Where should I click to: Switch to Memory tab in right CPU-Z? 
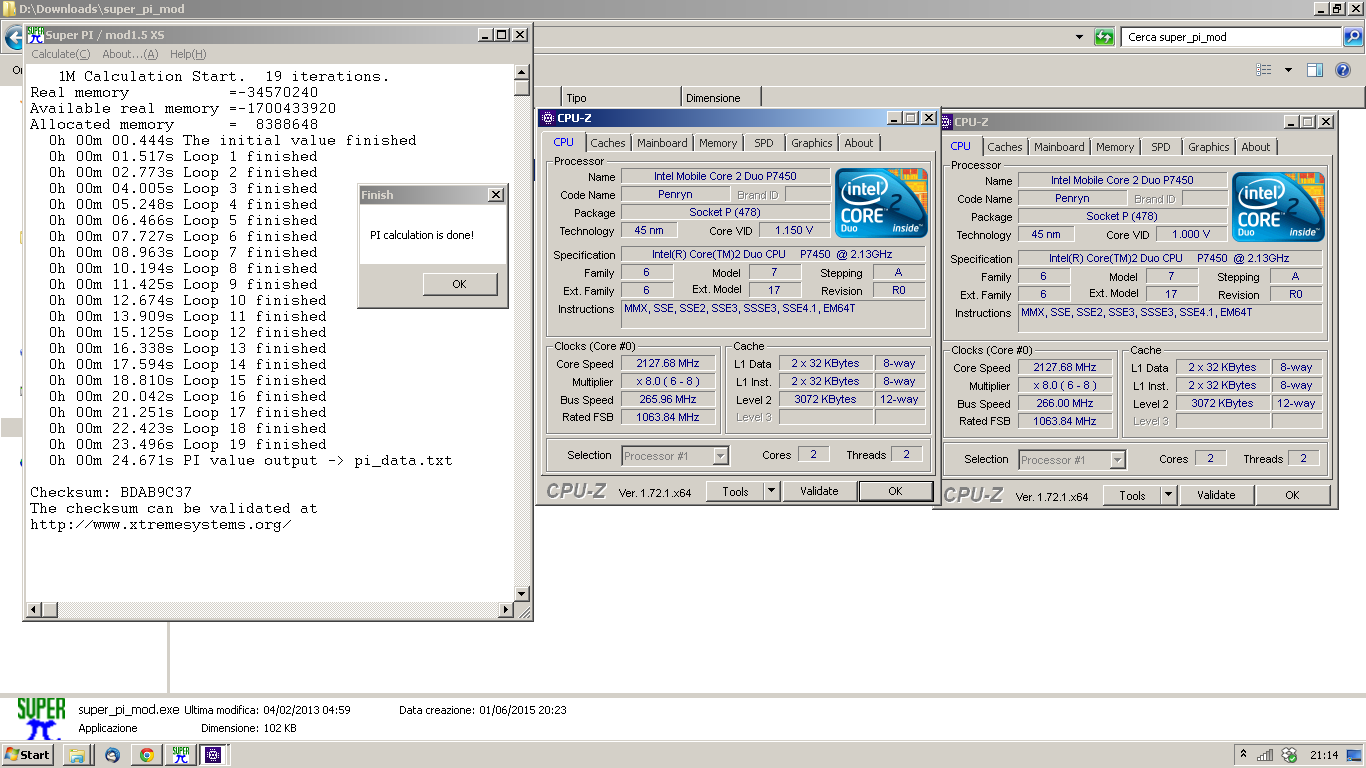(x=1115, y=147)
